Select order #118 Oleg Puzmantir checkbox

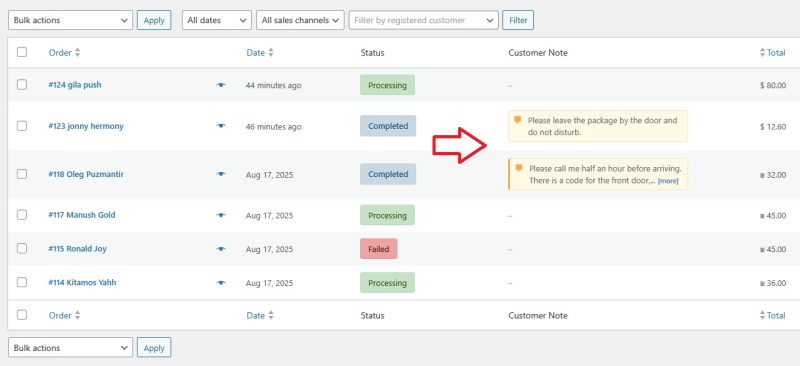[x=21, y=174]
